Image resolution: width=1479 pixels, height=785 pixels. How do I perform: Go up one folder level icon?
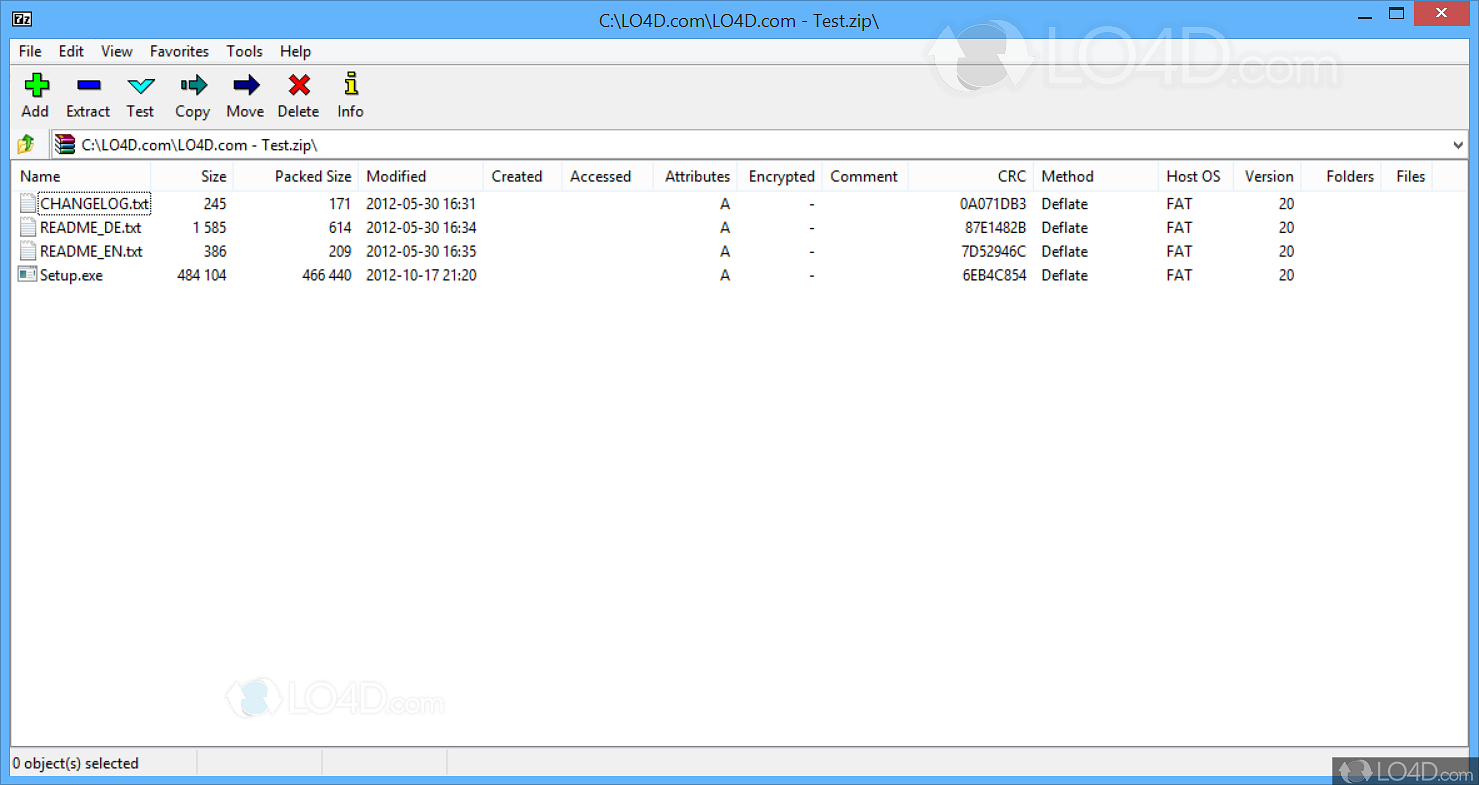click(x=26, y=145)
